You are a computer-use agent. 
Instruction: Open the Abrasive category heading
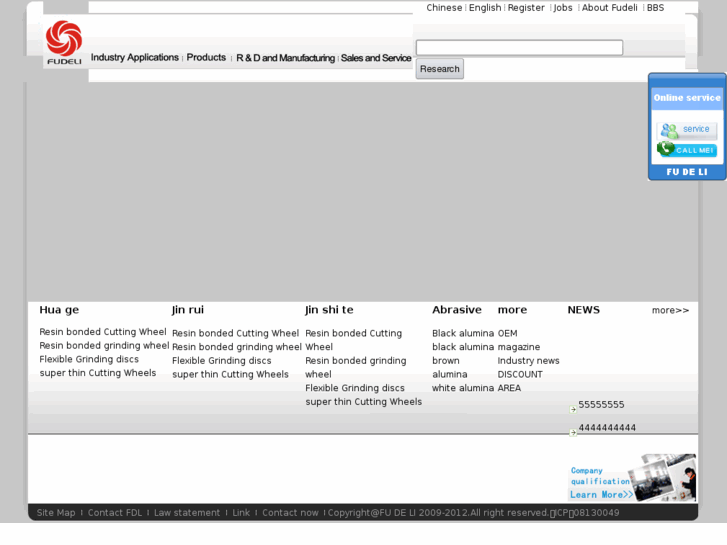(457, 310)
